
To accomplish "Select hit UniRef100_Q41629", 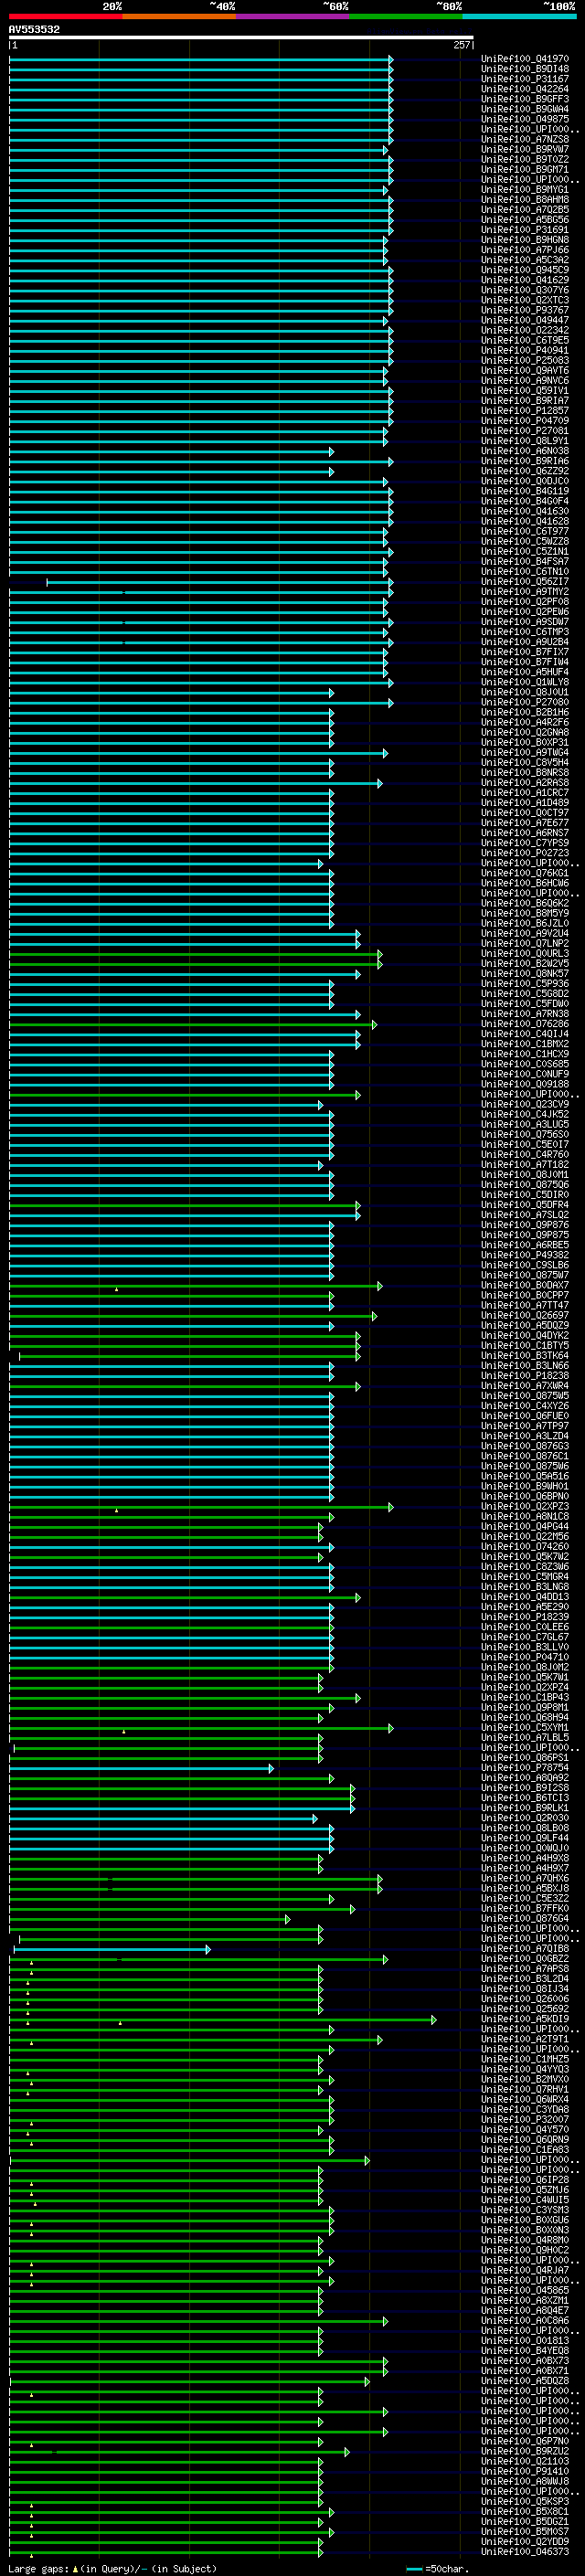I will (525, 280).
